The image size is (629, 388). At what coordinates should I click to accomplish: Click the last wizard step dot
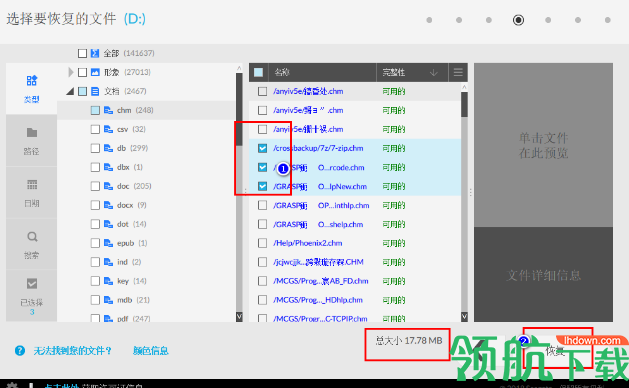point(607,20)
